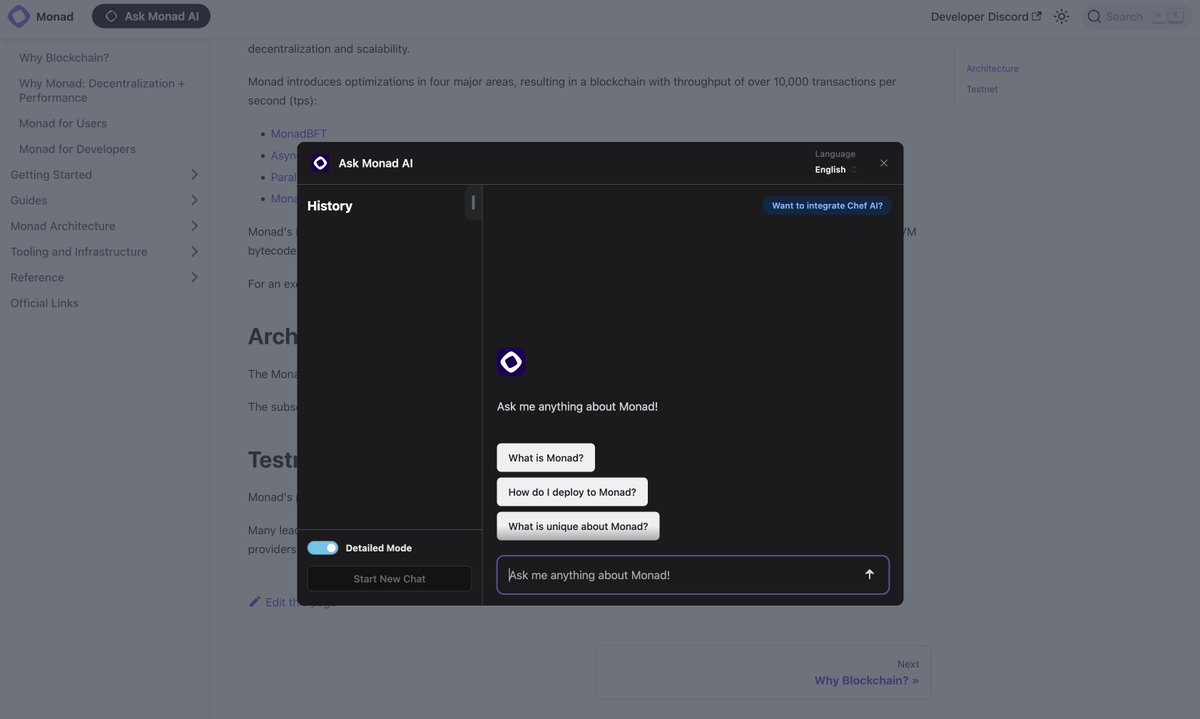
Task: Expand the Monad Architecture chevron
Action: [x=194, y=226]
